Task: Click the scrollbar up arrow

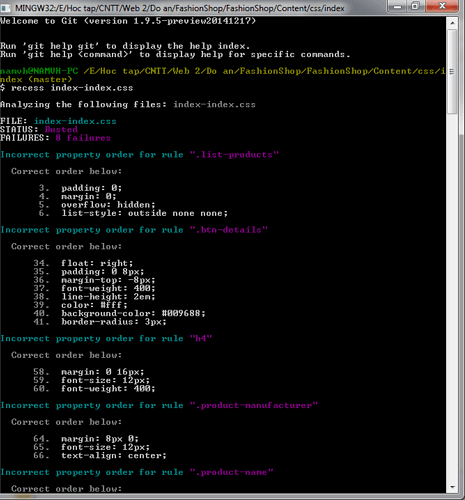Action: [452, 23]
